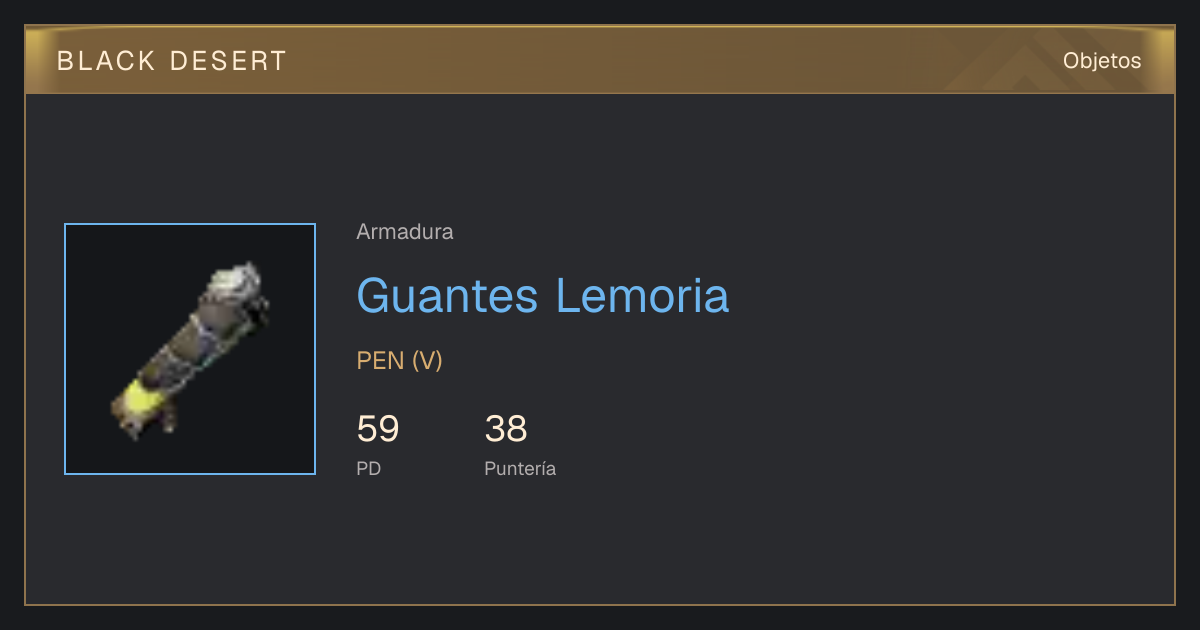The width and height of the screenshot is (1200, 630).
Task: Select the Guantes Lemoria item name
Action: [x=543, y=295]
